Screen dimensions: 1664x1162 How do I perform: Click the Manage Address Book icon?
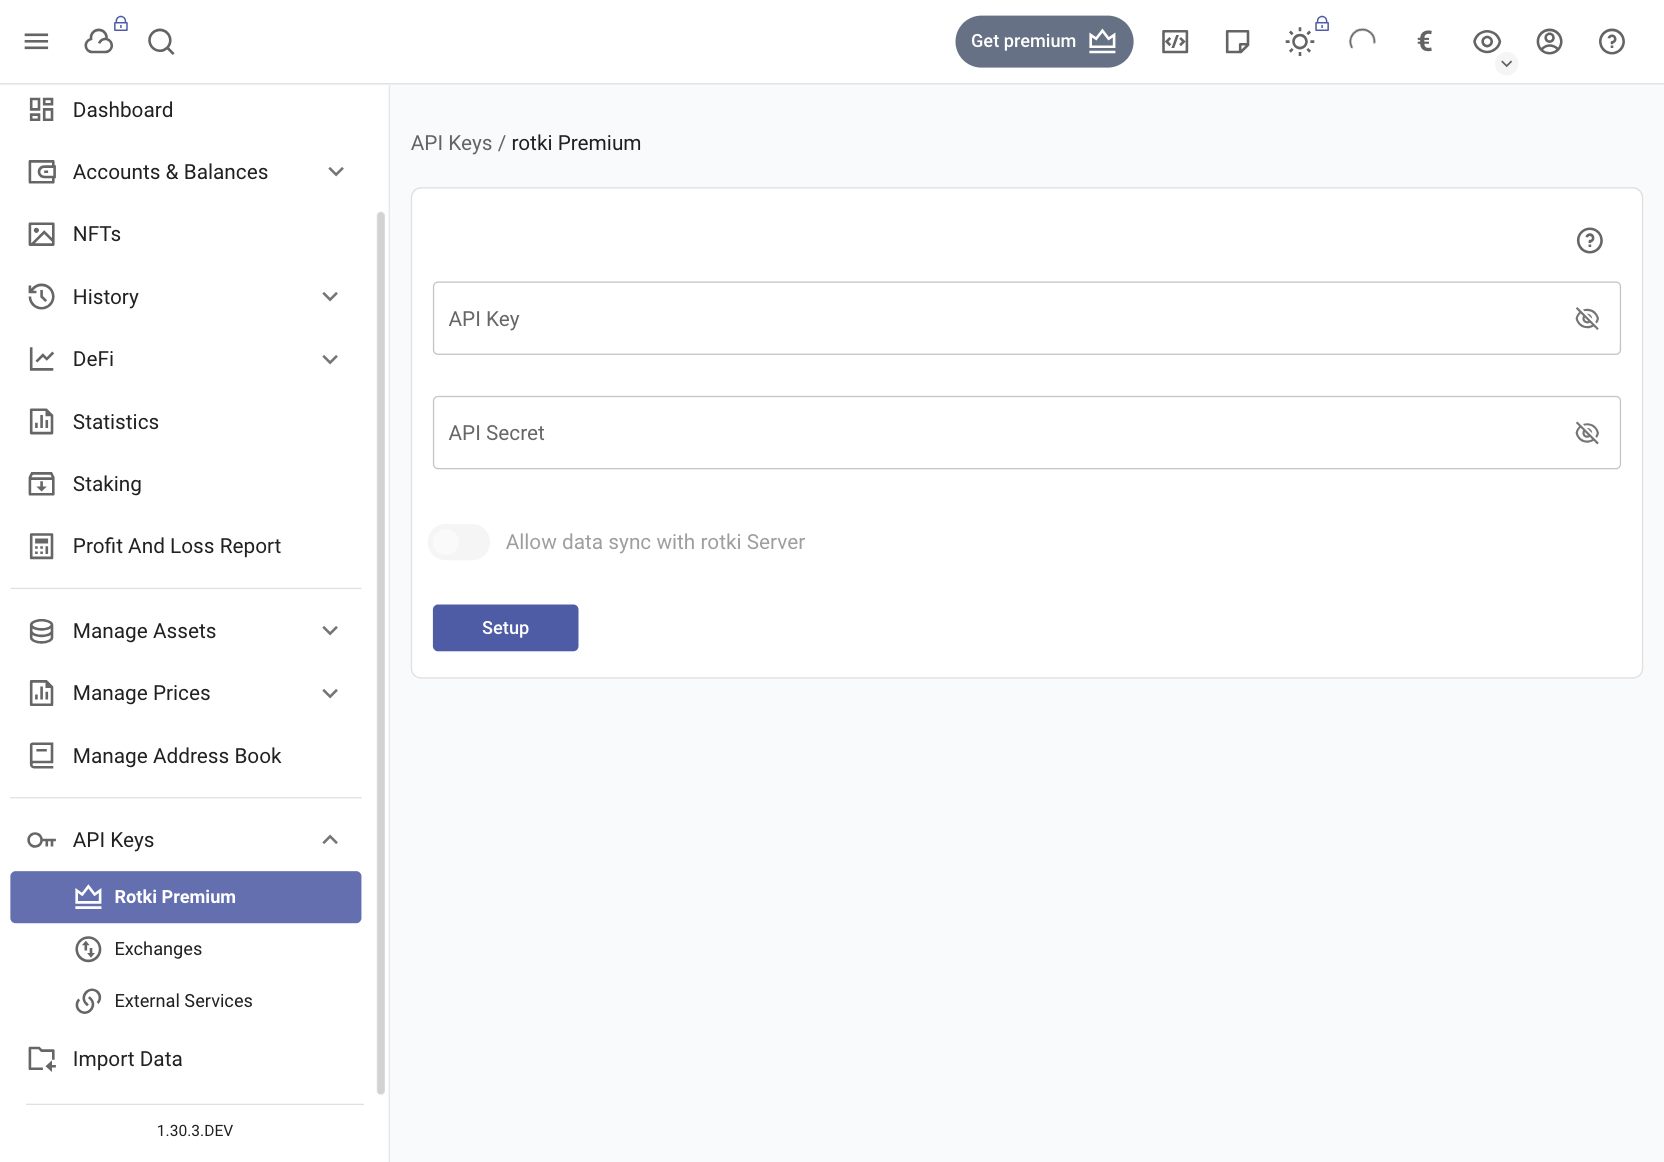point(41,756)
